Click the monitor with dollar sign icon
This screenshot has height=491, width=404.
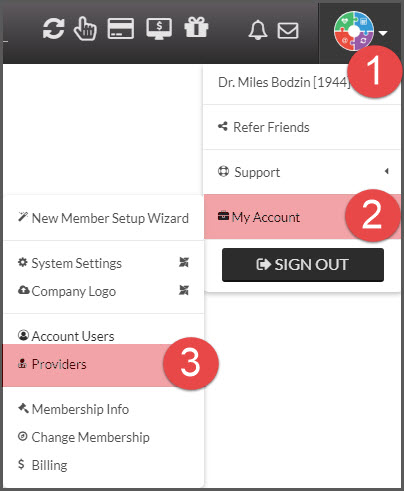pos(159,29)
